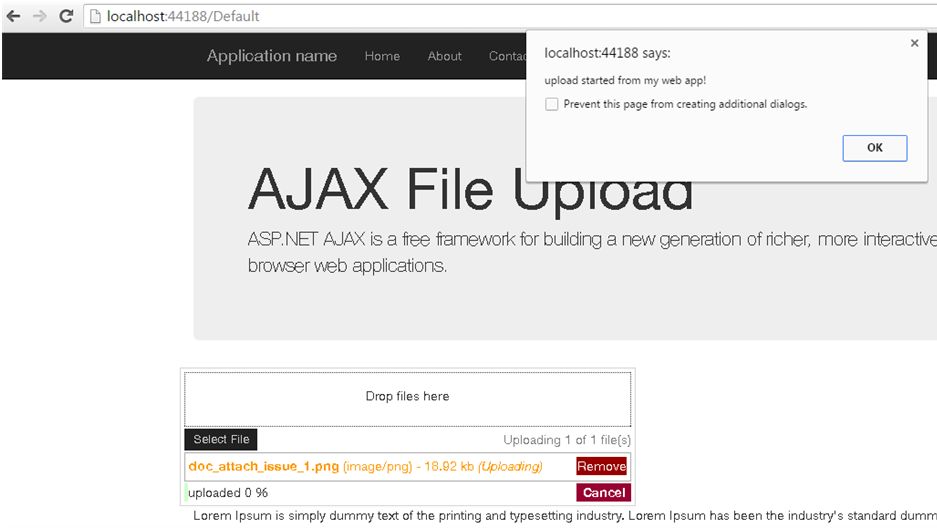Image resolution: width=937 pixels, height=530 pixels.
Task: Click the '(Uploading)' status text
Action: [x=510, y=467]
